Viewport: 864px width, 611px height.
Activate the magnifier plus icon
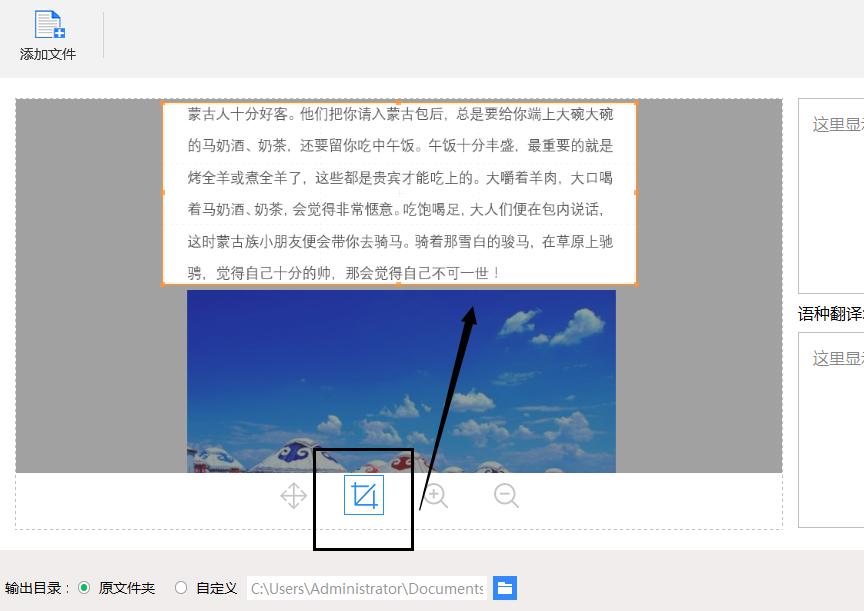(x=435, y=496)
